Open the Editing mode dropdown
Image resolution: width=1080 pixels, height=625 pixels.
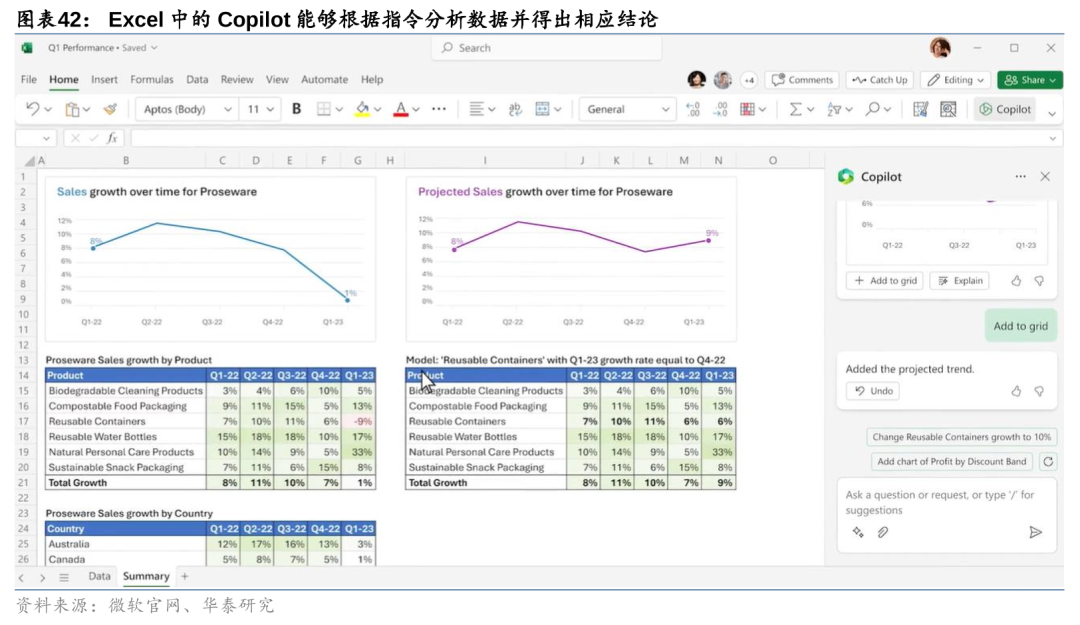coord(956,80)
